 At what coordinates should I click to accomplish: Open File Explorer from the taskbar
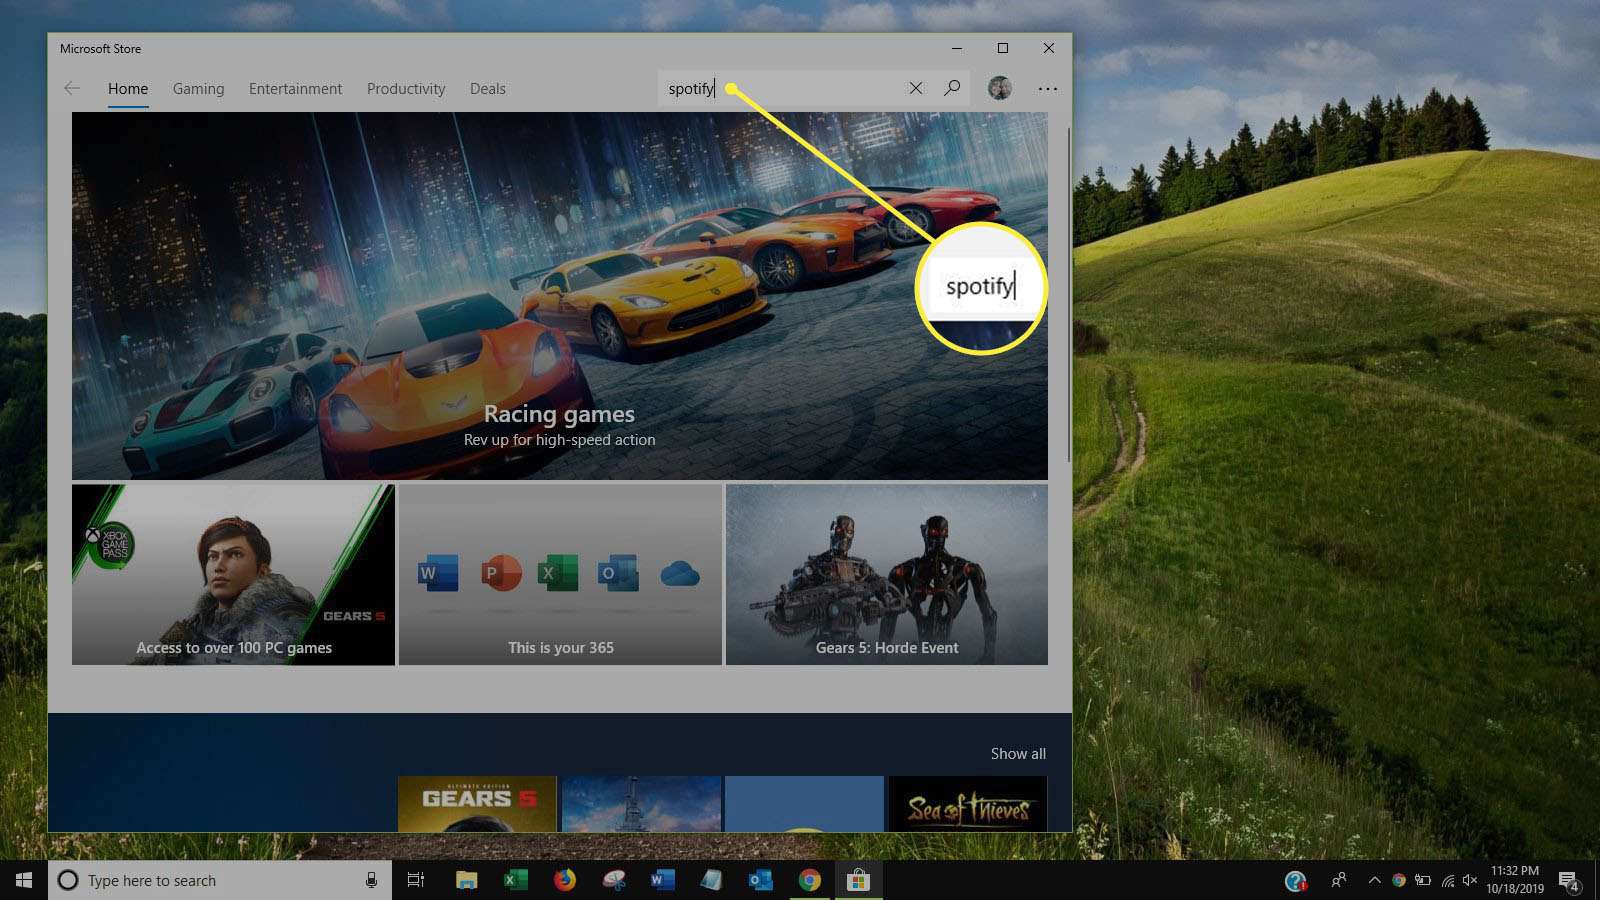466,880
